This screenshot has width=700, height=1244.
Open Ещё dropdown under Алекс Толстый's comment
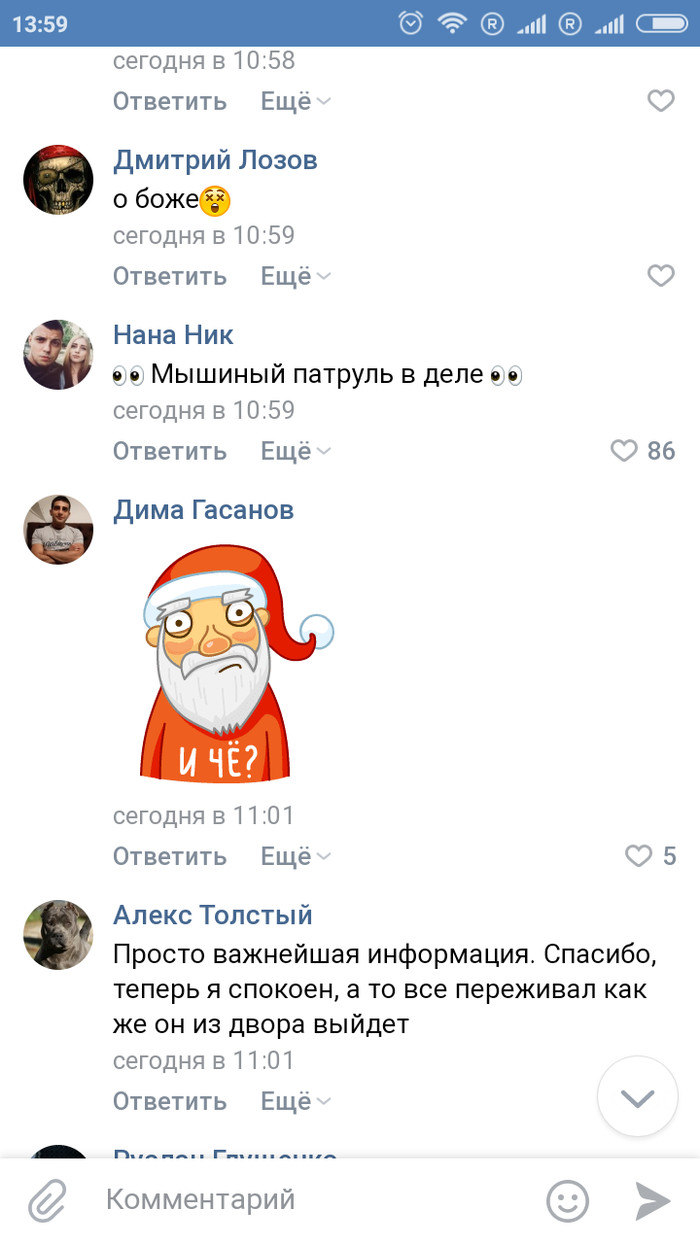pyautogui.click(x=296, y=1101)
